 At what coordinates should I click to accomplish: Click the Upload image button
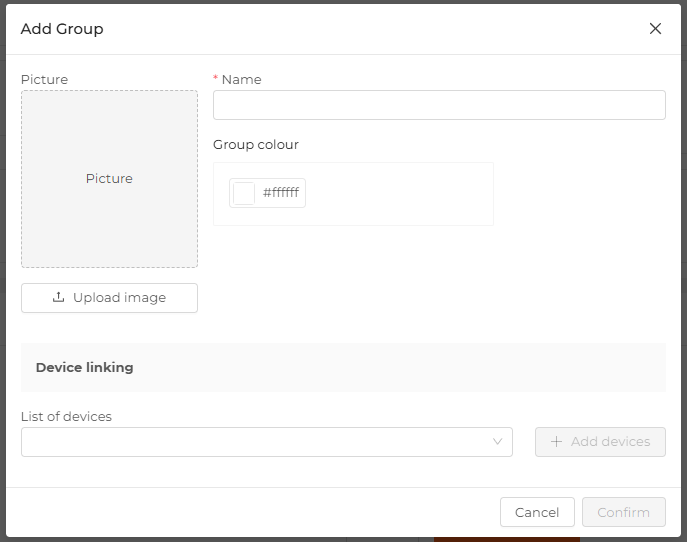(x=109, y=298)
